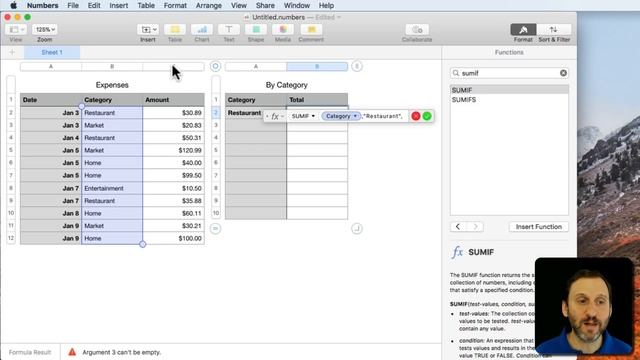
Task: Click the fx icon in formula editor
Action: (275, 116)
